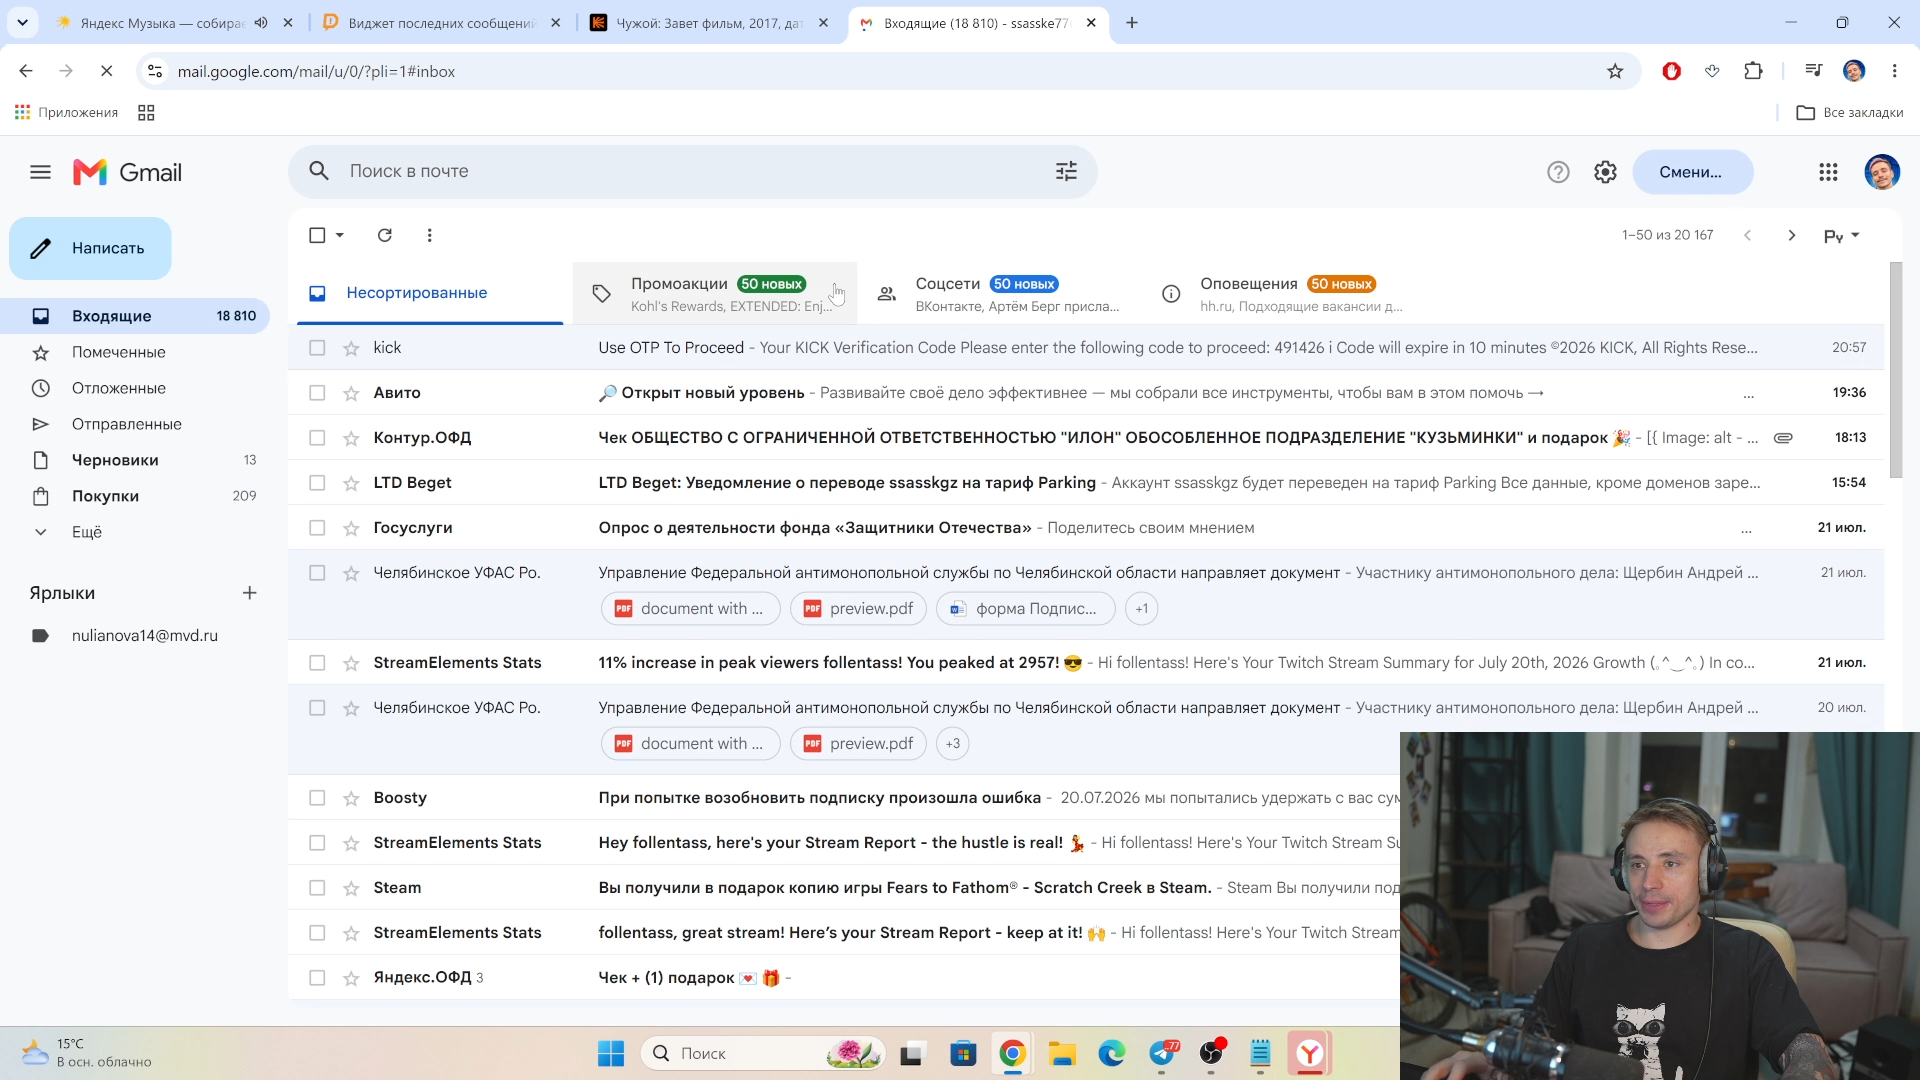The width and height of the screenshot is (1920, 1080).
Task: Tick checkbox for LTD Beget email
Action: click(x=317, y=483)
